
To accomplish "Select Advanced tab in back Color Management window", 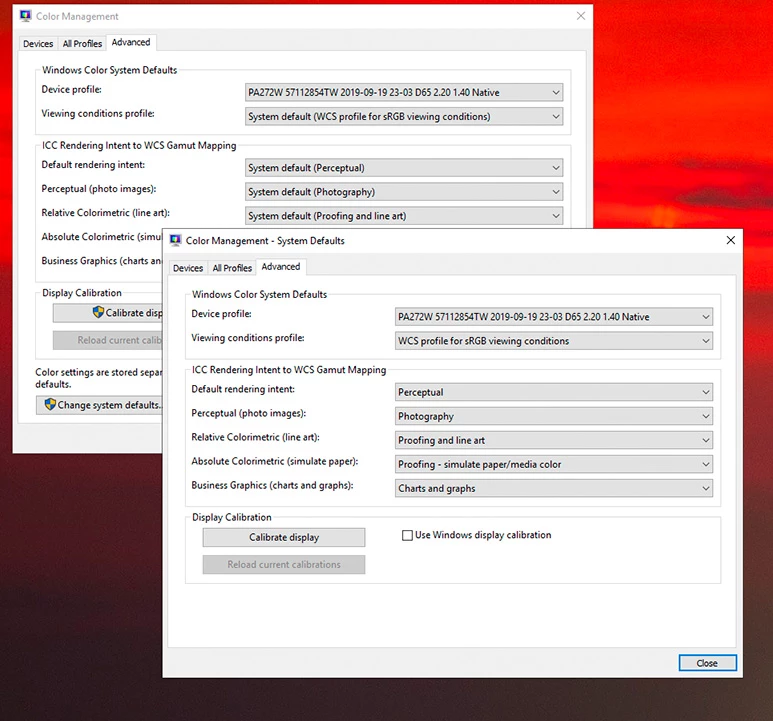I will pyautogui.click(x=131, y=42).
